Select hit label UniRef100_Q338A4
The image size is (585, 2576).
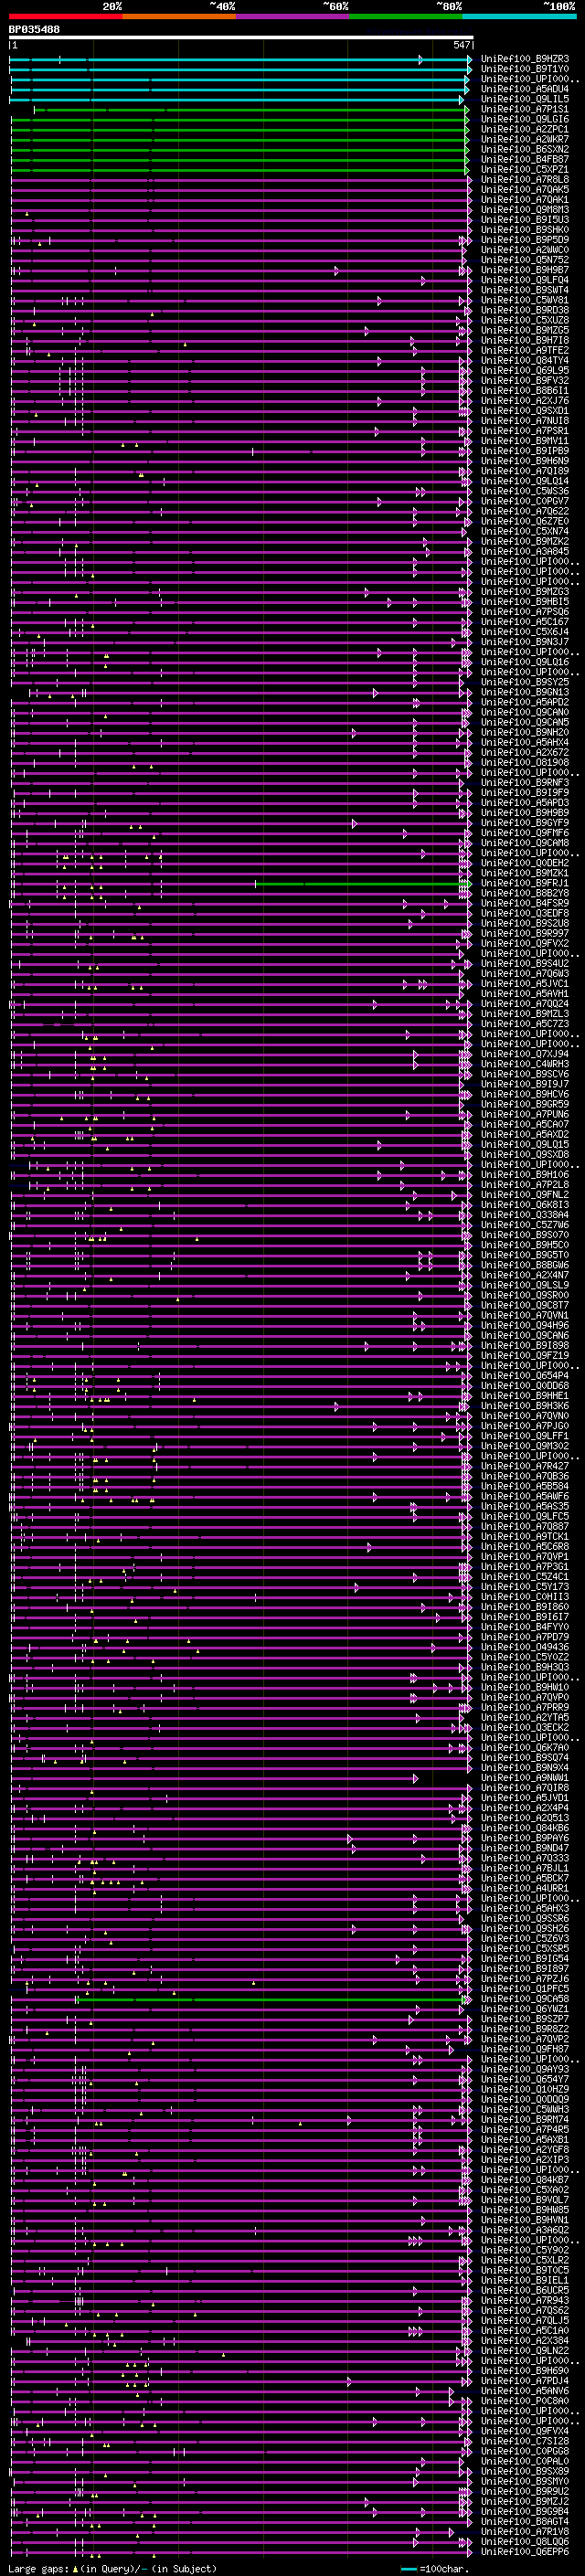525,1215
